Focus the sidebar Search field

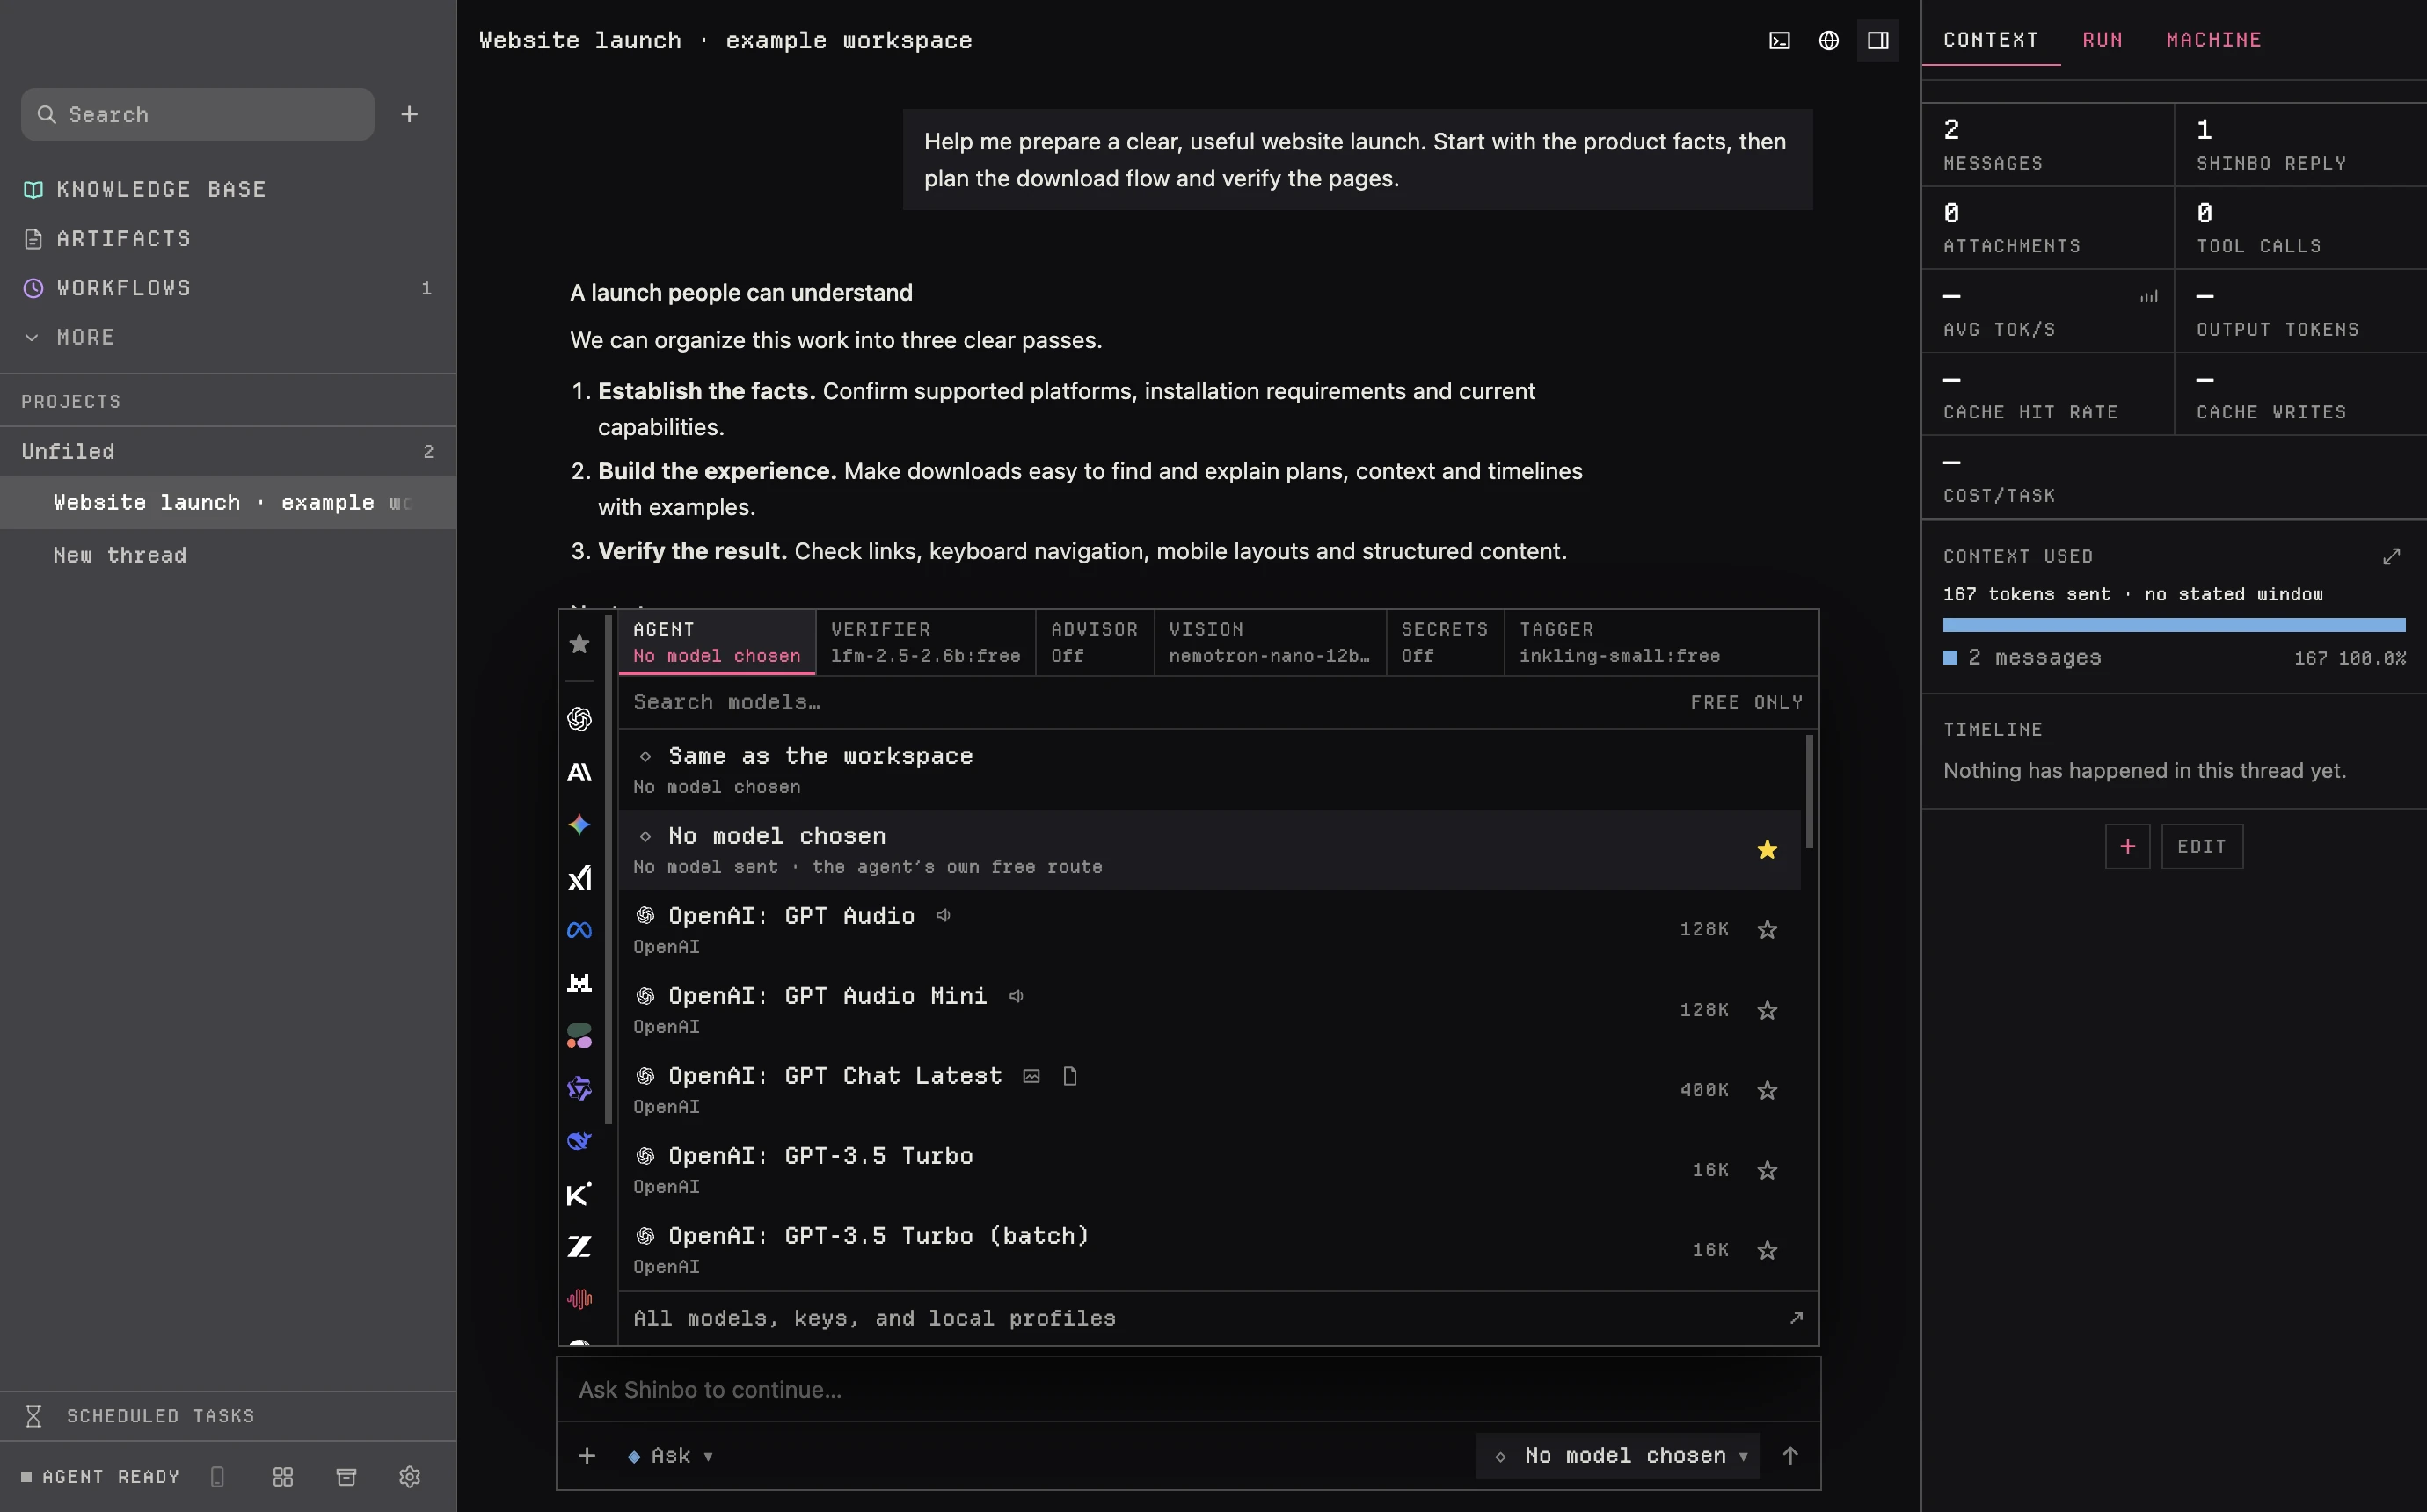pos(197,114)
